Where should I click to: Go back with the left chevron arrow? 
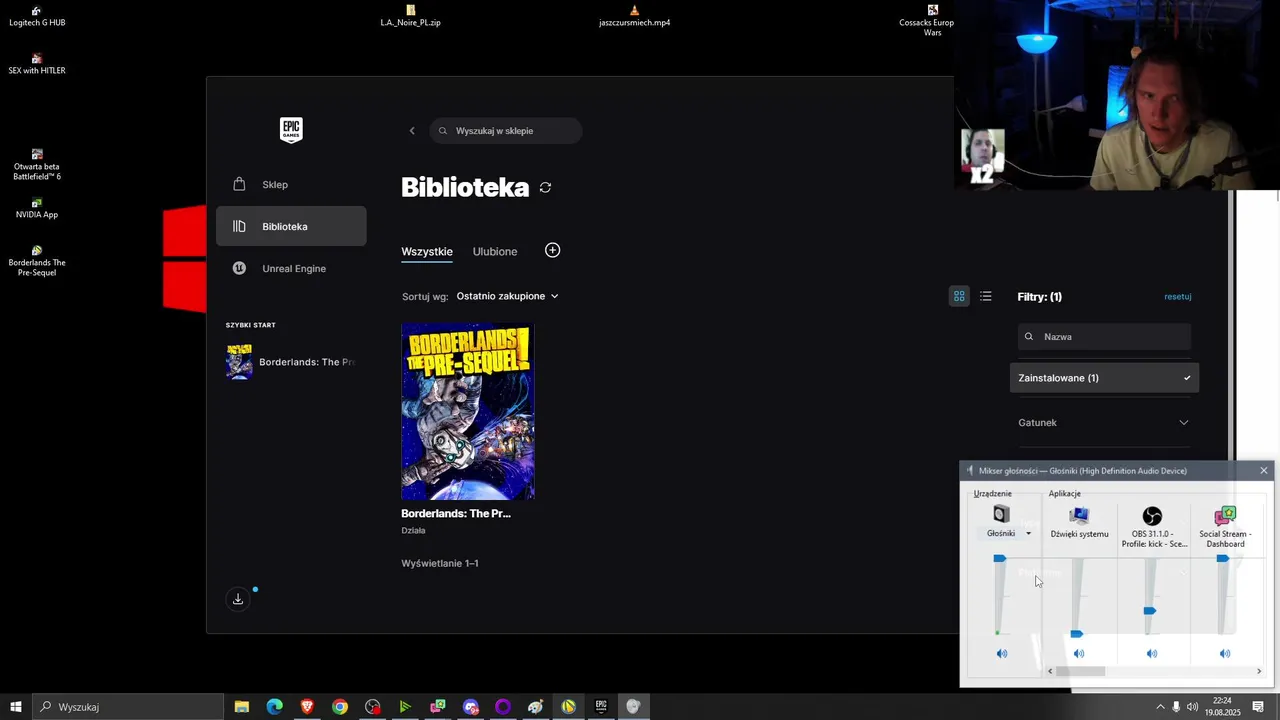412,131
